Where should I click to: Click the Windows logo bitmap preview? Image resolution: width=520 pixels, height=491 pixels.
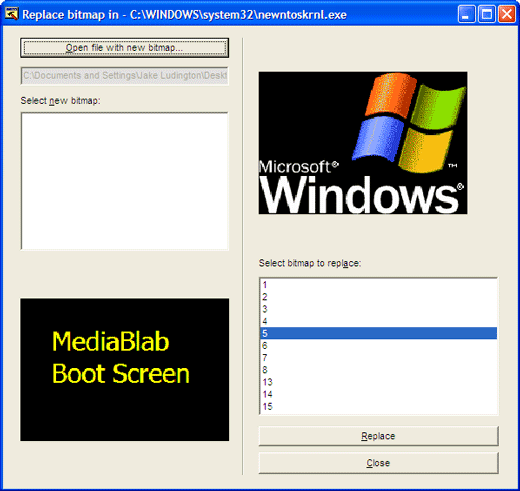click(363, 143)
